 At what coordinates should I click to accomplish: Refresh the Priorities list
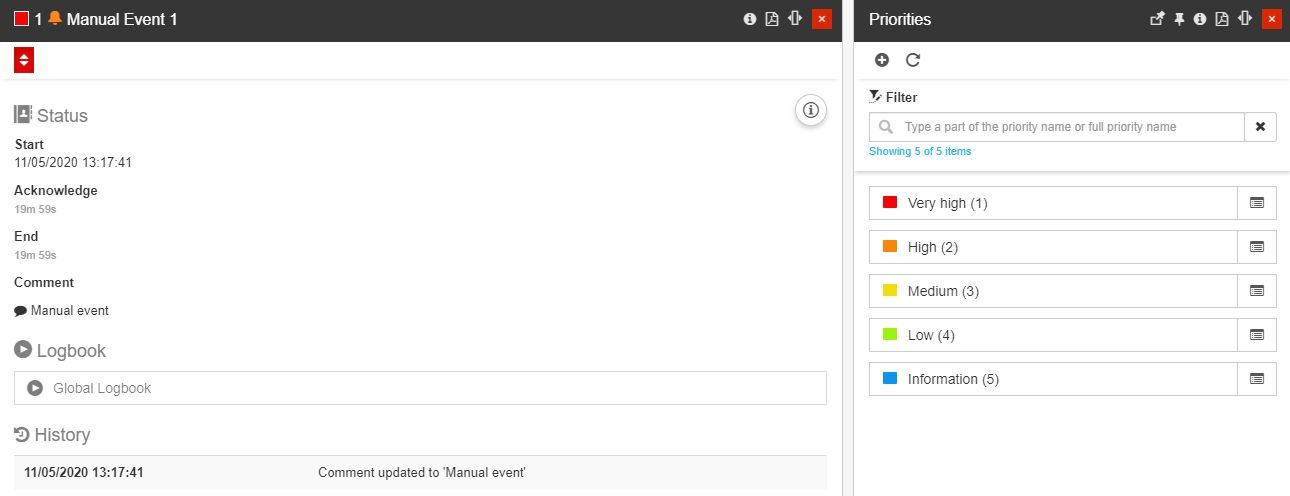tap(913, 60)
